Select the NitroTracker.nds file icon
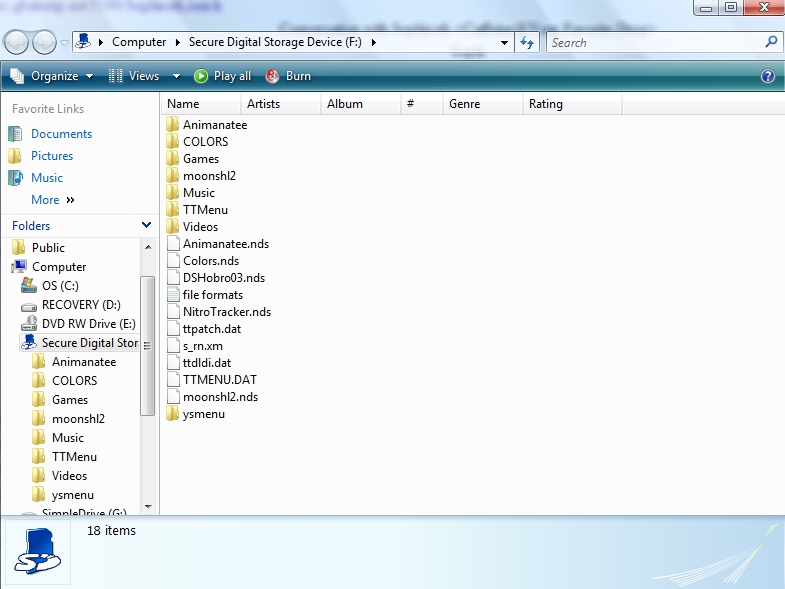This screenshot has height=589, width=785. [x=173, y=312]
